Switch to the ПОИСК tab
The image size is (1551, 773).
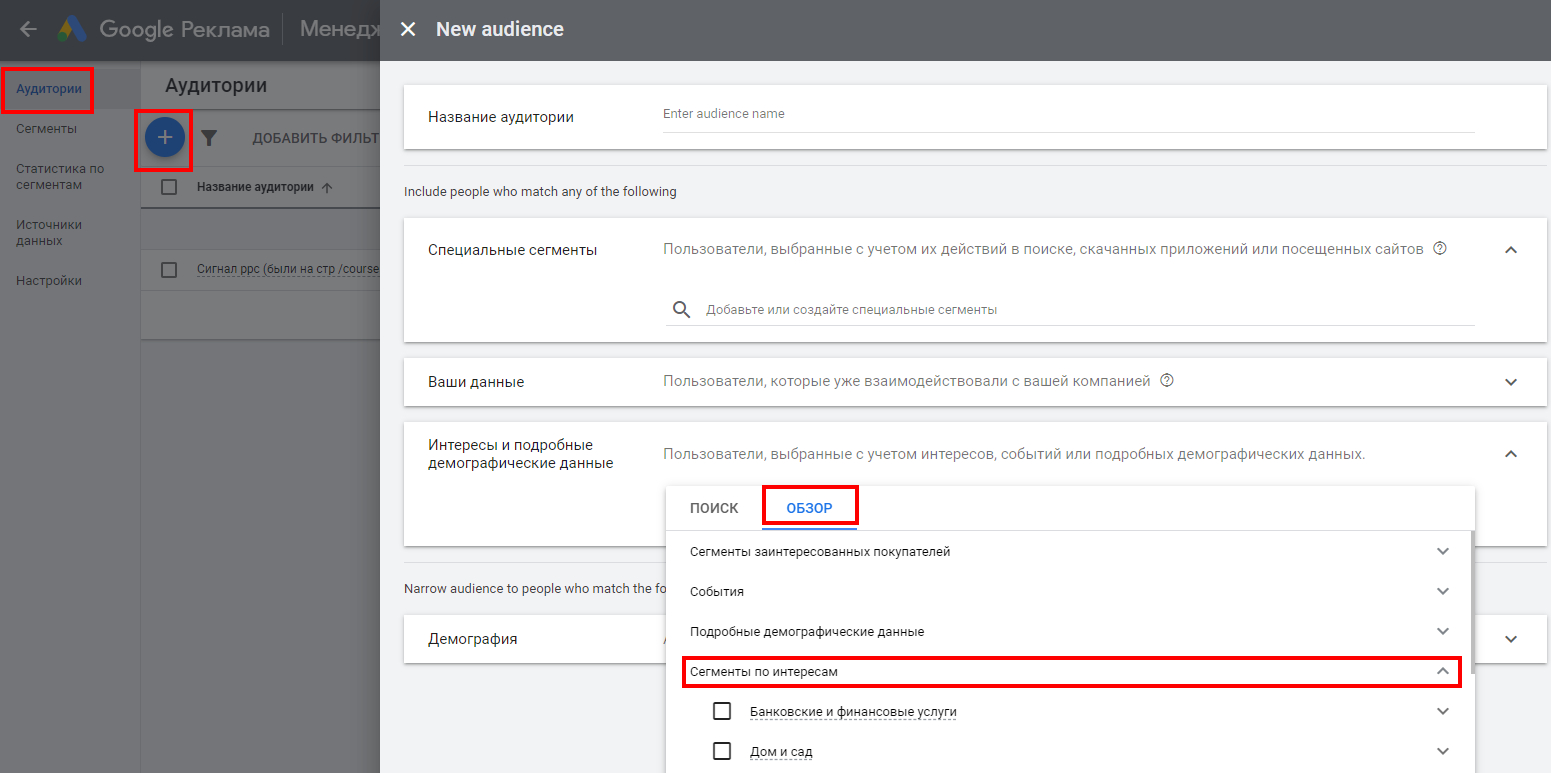click(x=714, y=508)
